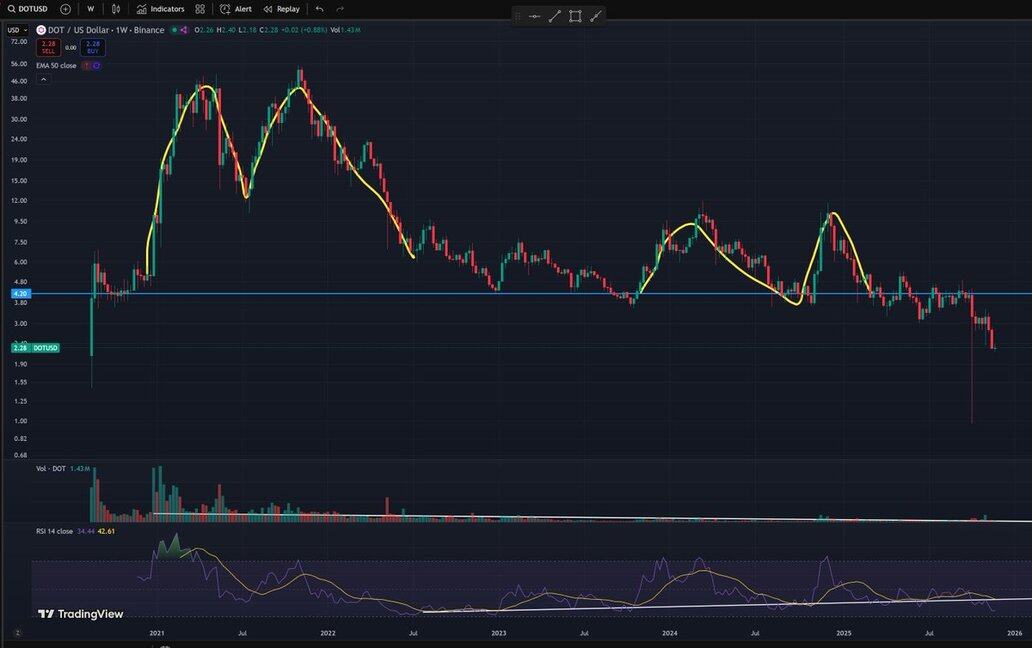Click the 4.20 horizontal line price label

tap(19, 294)
